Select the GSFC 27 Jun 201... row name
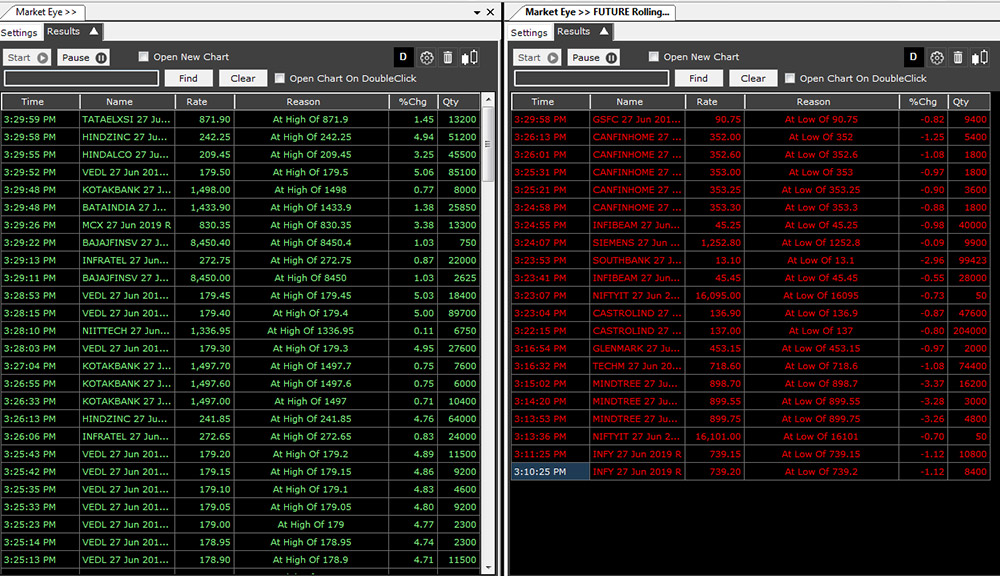 pos(636,119)
